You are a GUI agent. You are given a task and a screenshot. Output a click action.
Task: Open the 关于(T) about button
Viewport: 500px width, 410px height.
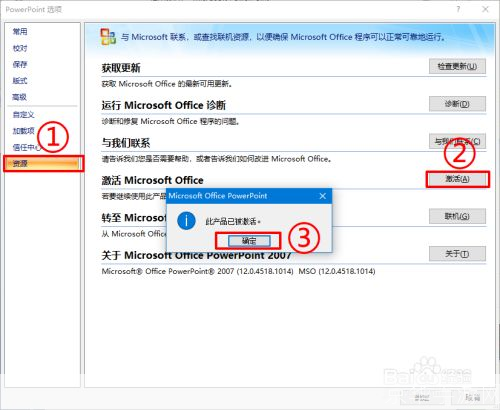click(457, 254)
